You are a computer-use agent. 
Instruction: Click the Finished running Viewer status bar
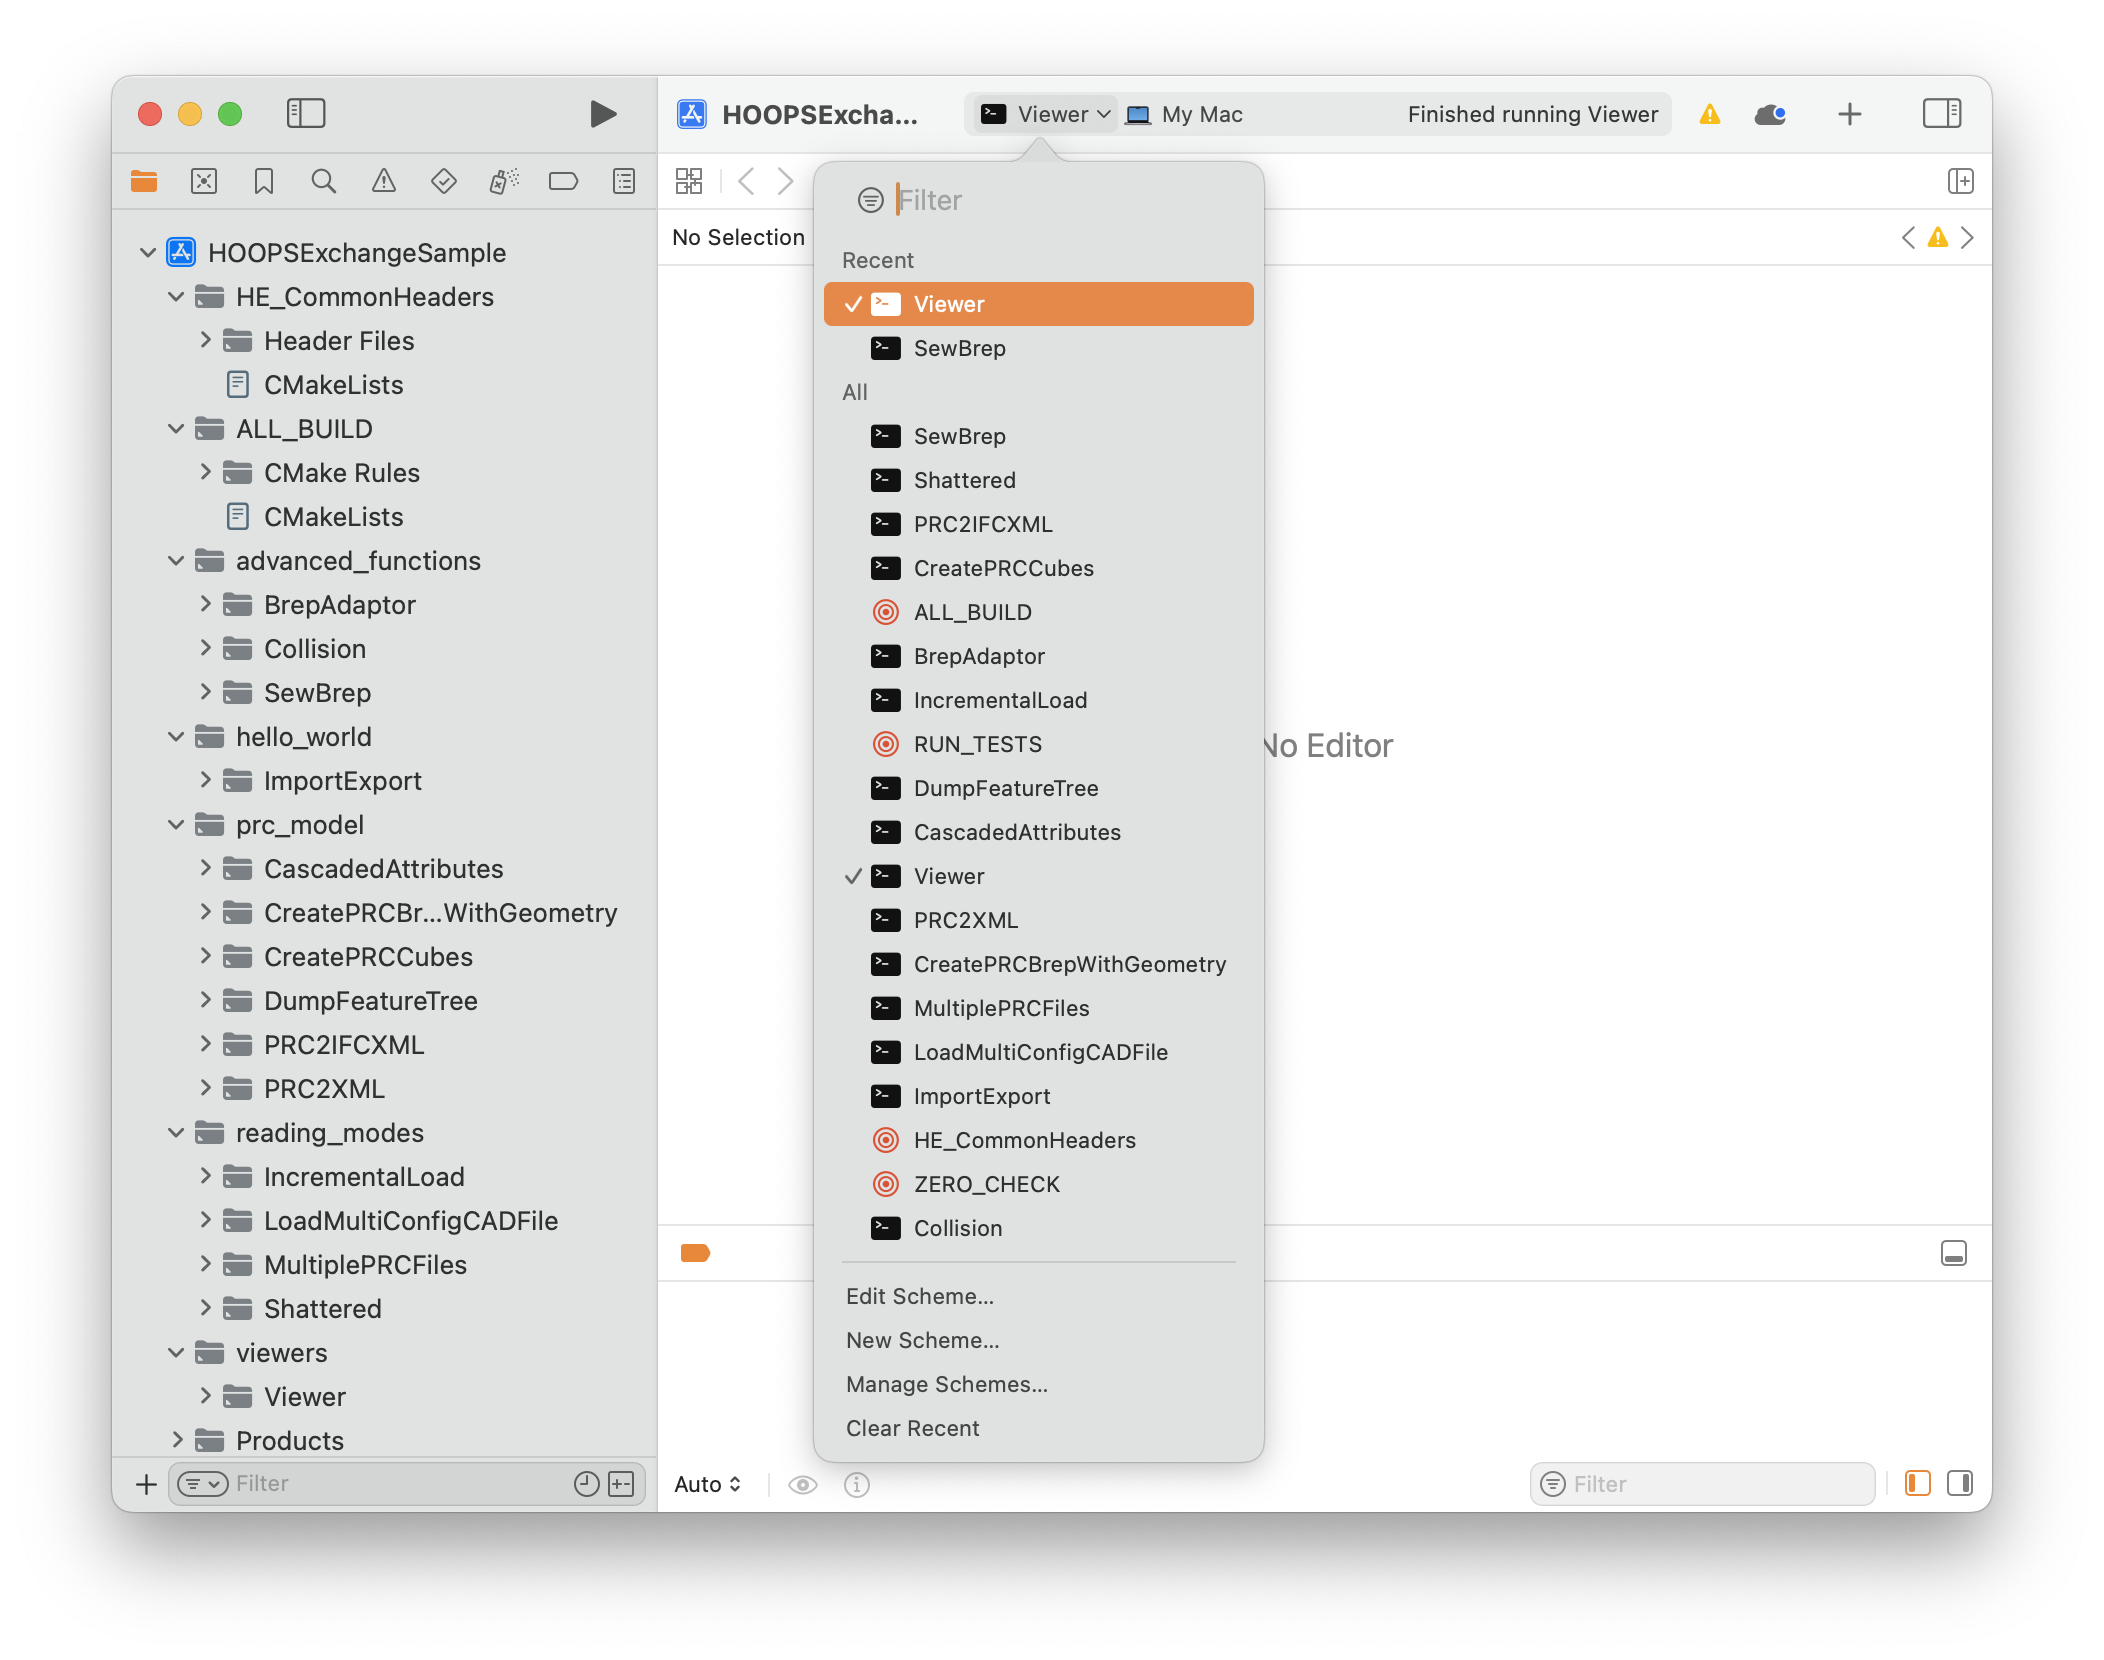click(x=1531, y=113)
